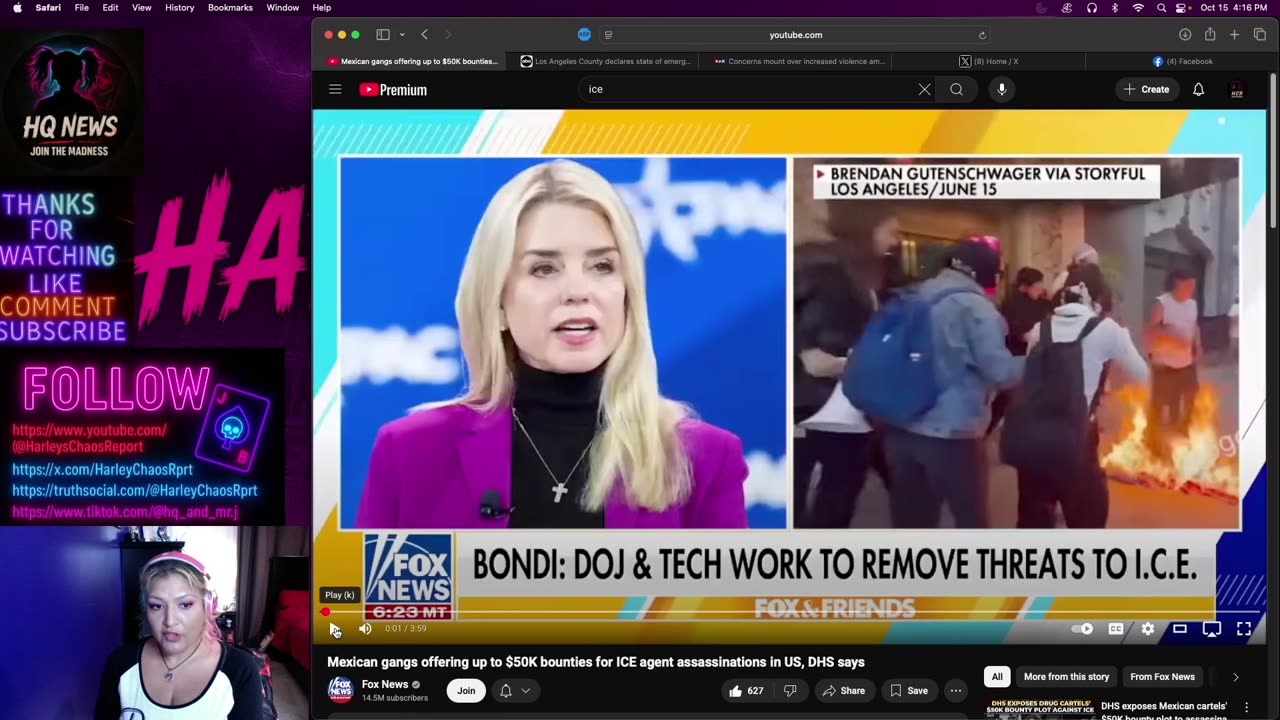This screenshot has width=1280, height=720.
Task: Show Safari downloads
Action: click(x=1185, y=34)
